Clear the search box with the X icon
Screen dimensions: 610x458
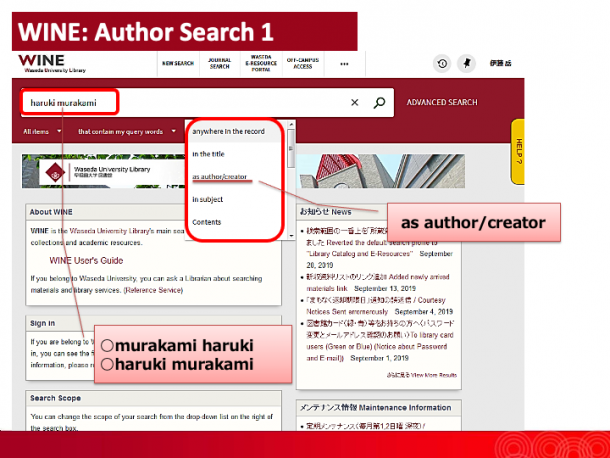point(354,102)
